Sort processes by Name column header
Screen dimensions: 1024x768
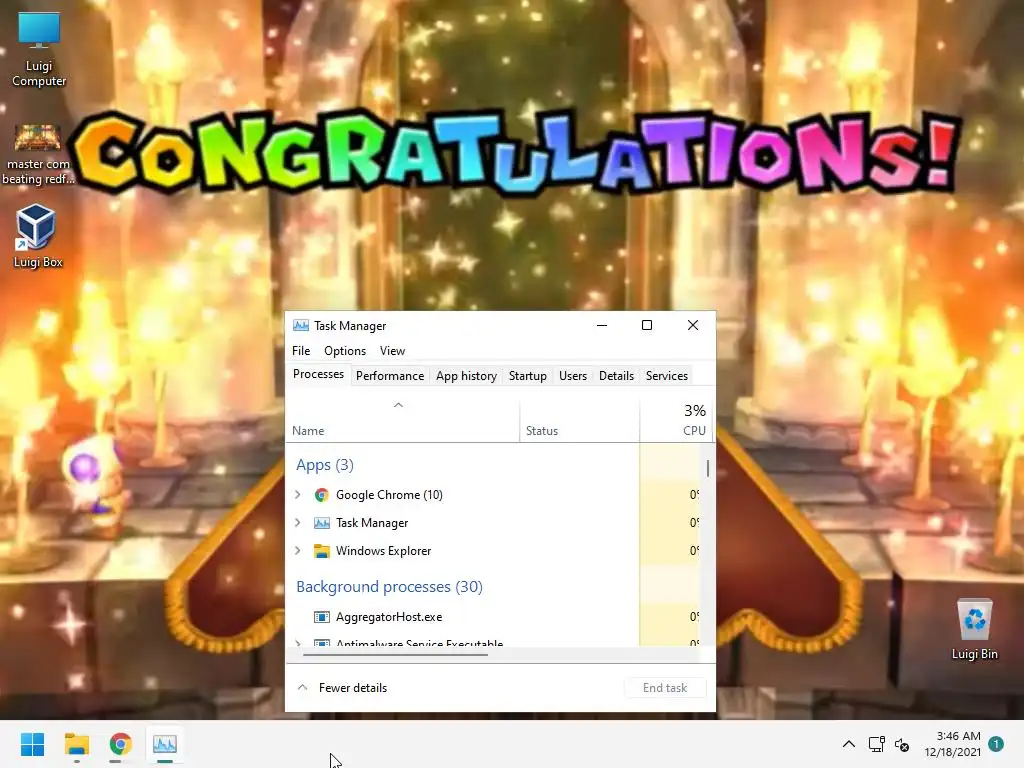click(402, 422)
